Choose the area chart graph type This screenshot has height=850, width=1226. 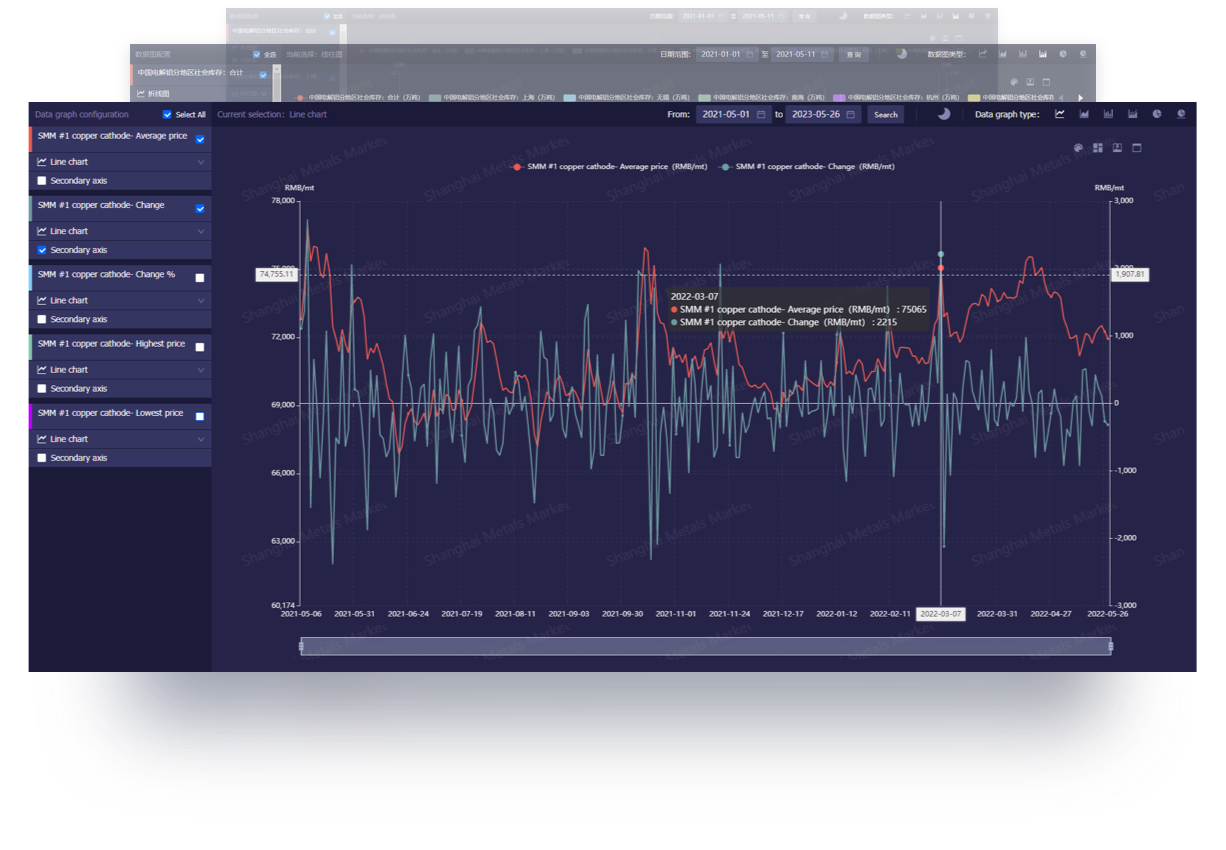click(x=1084, y=113)
